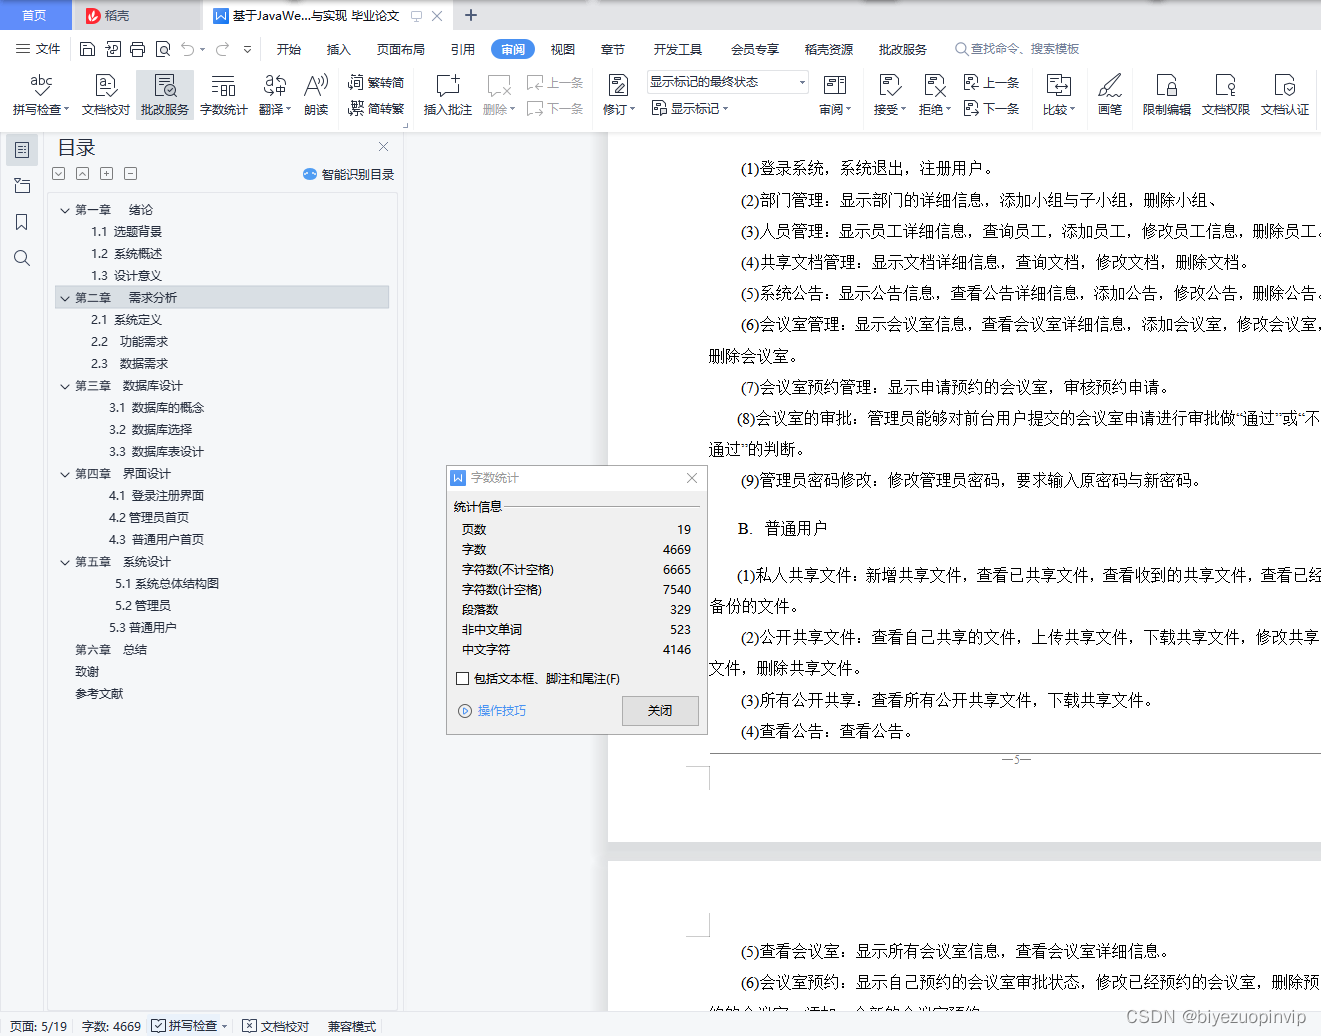Viewport: 1321px width, 1036px height.
Task: Click 关闭 button in 字数统计 dialog
Action: point(660,710)
